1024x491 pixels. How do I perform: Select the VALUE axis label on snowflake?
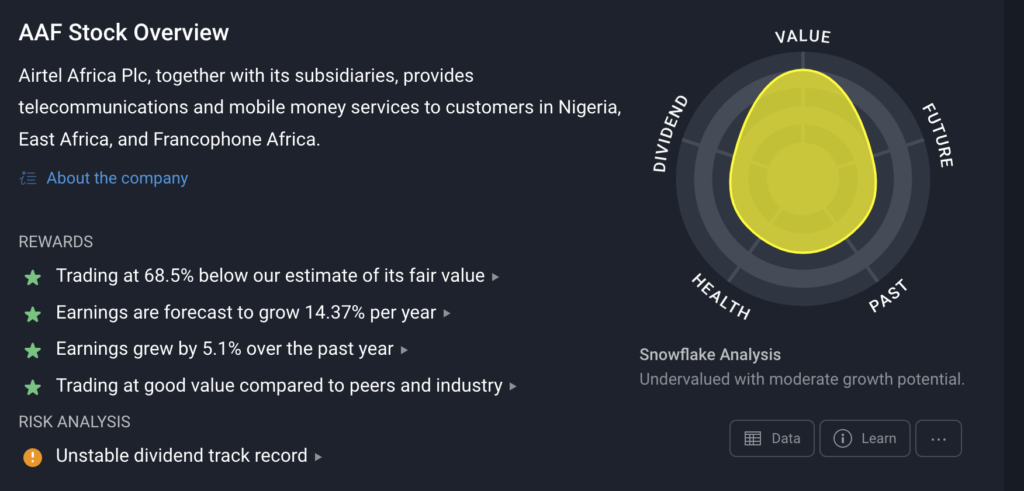[803, 37]
